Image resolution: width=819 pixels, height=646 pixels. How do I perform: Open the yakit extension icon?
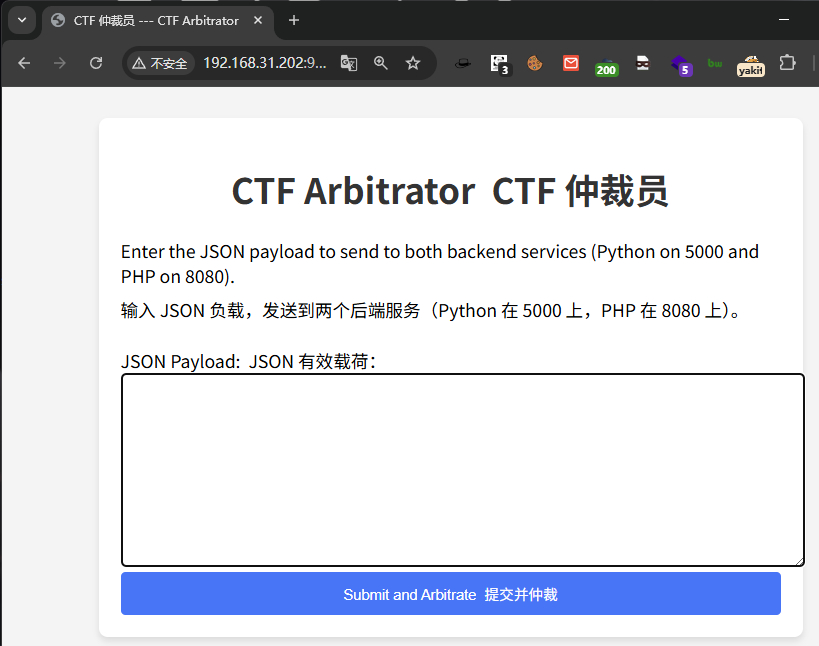[751, 66]
